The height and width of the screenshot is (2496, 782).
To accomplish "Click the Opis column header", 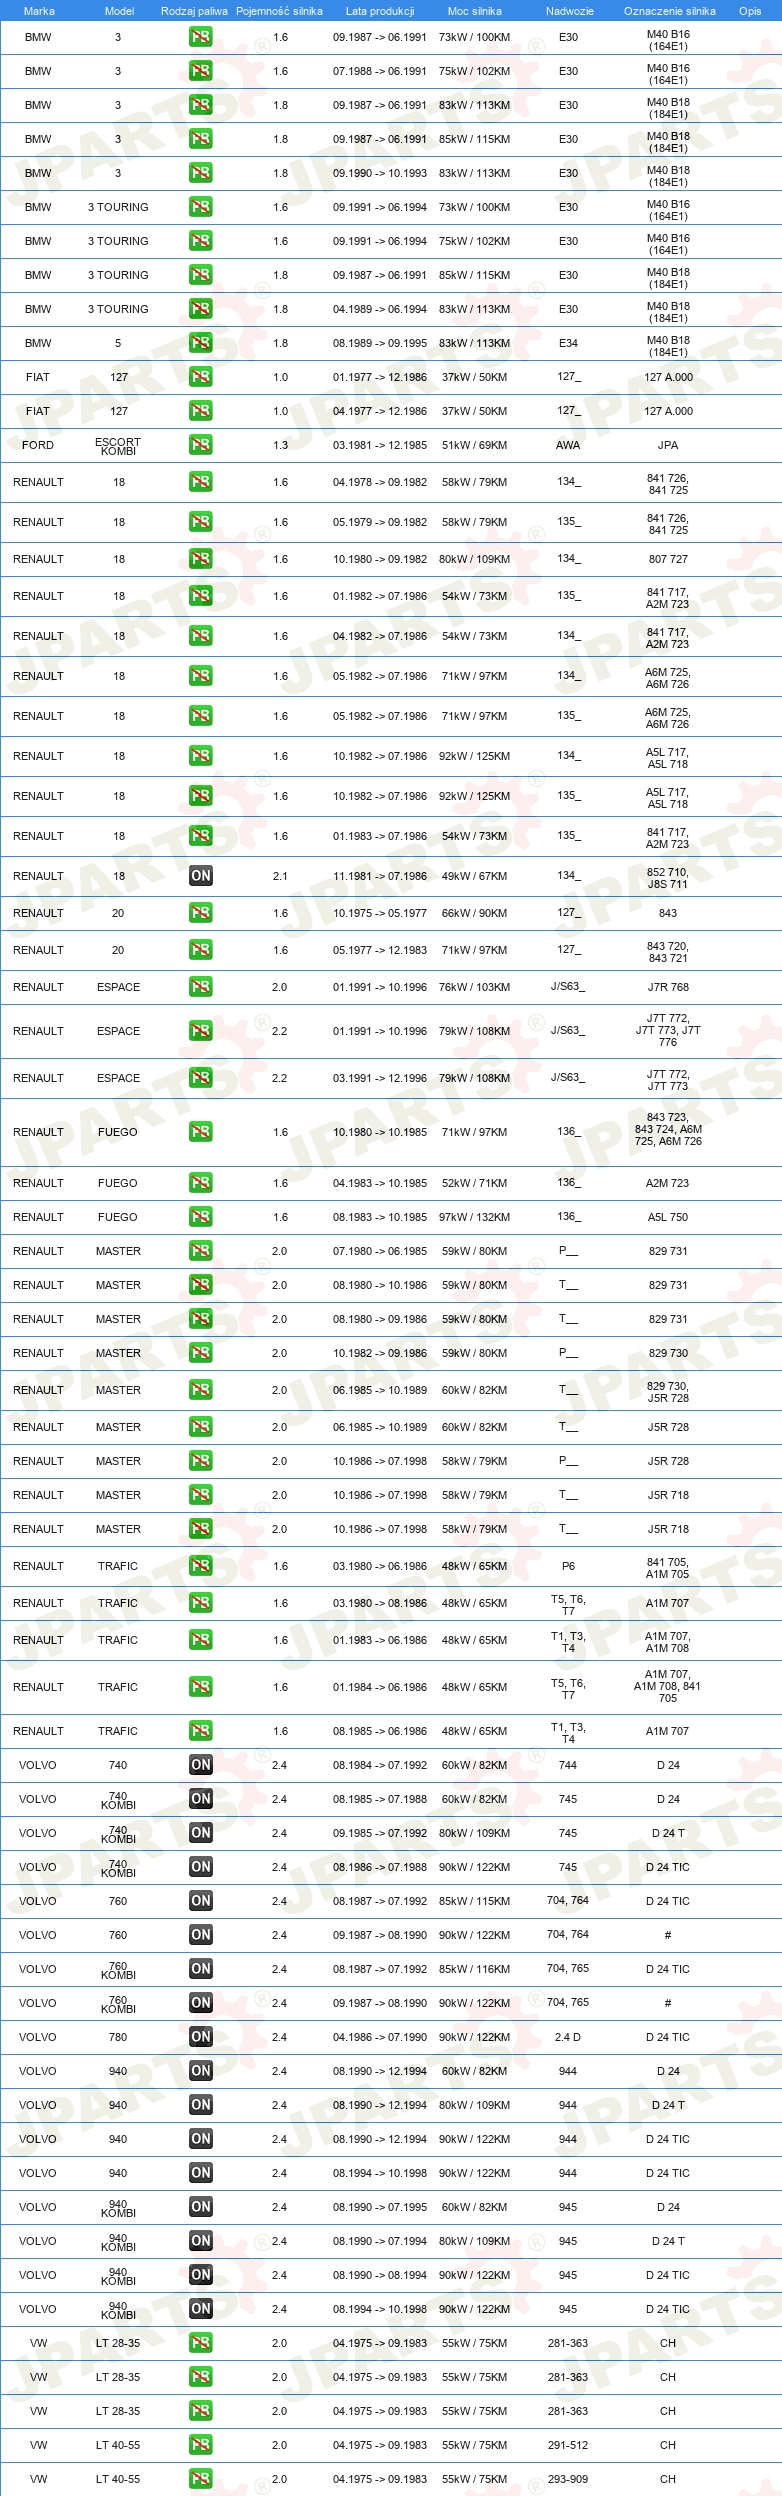I will click(x=750, y=11).
